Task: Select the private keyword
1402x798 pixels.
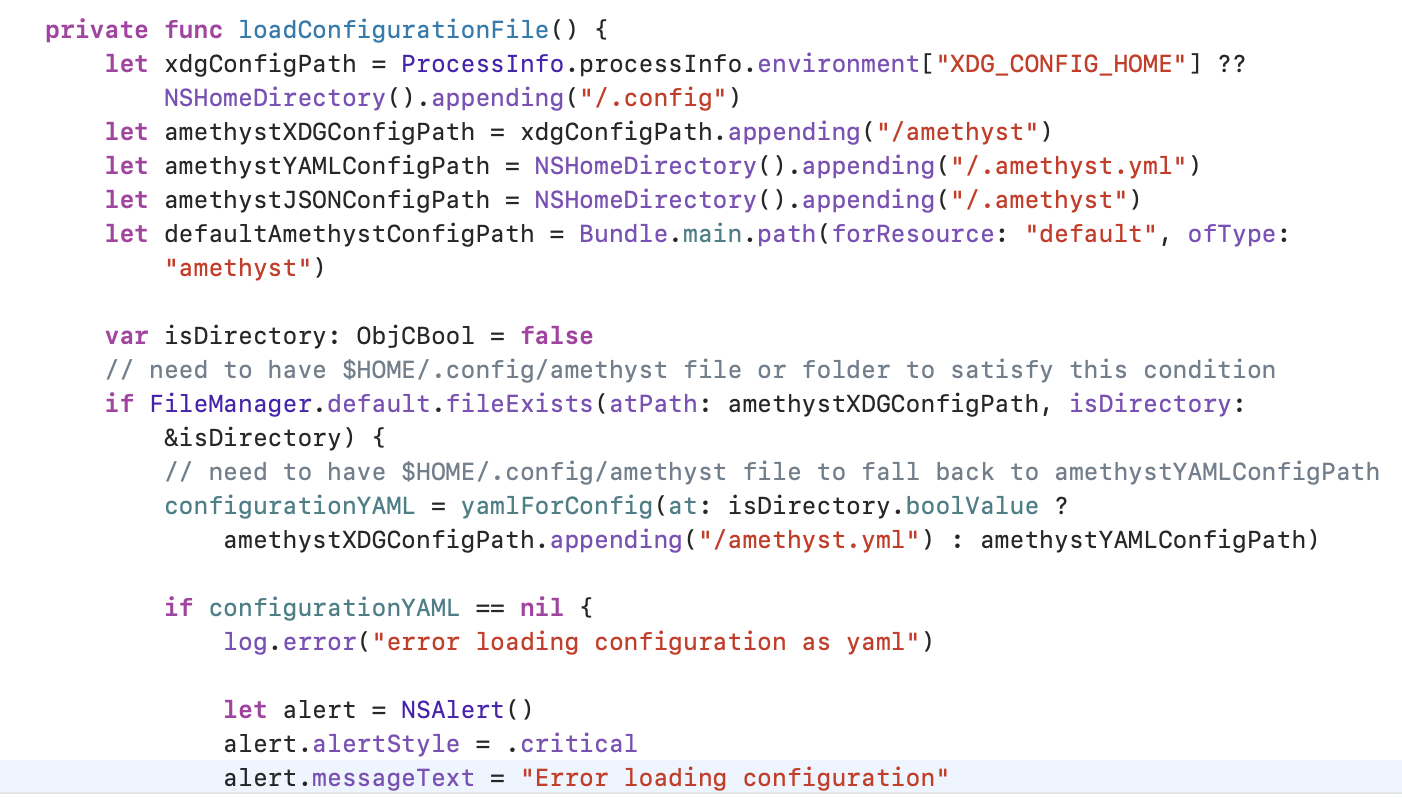Action: coord(96,30)
